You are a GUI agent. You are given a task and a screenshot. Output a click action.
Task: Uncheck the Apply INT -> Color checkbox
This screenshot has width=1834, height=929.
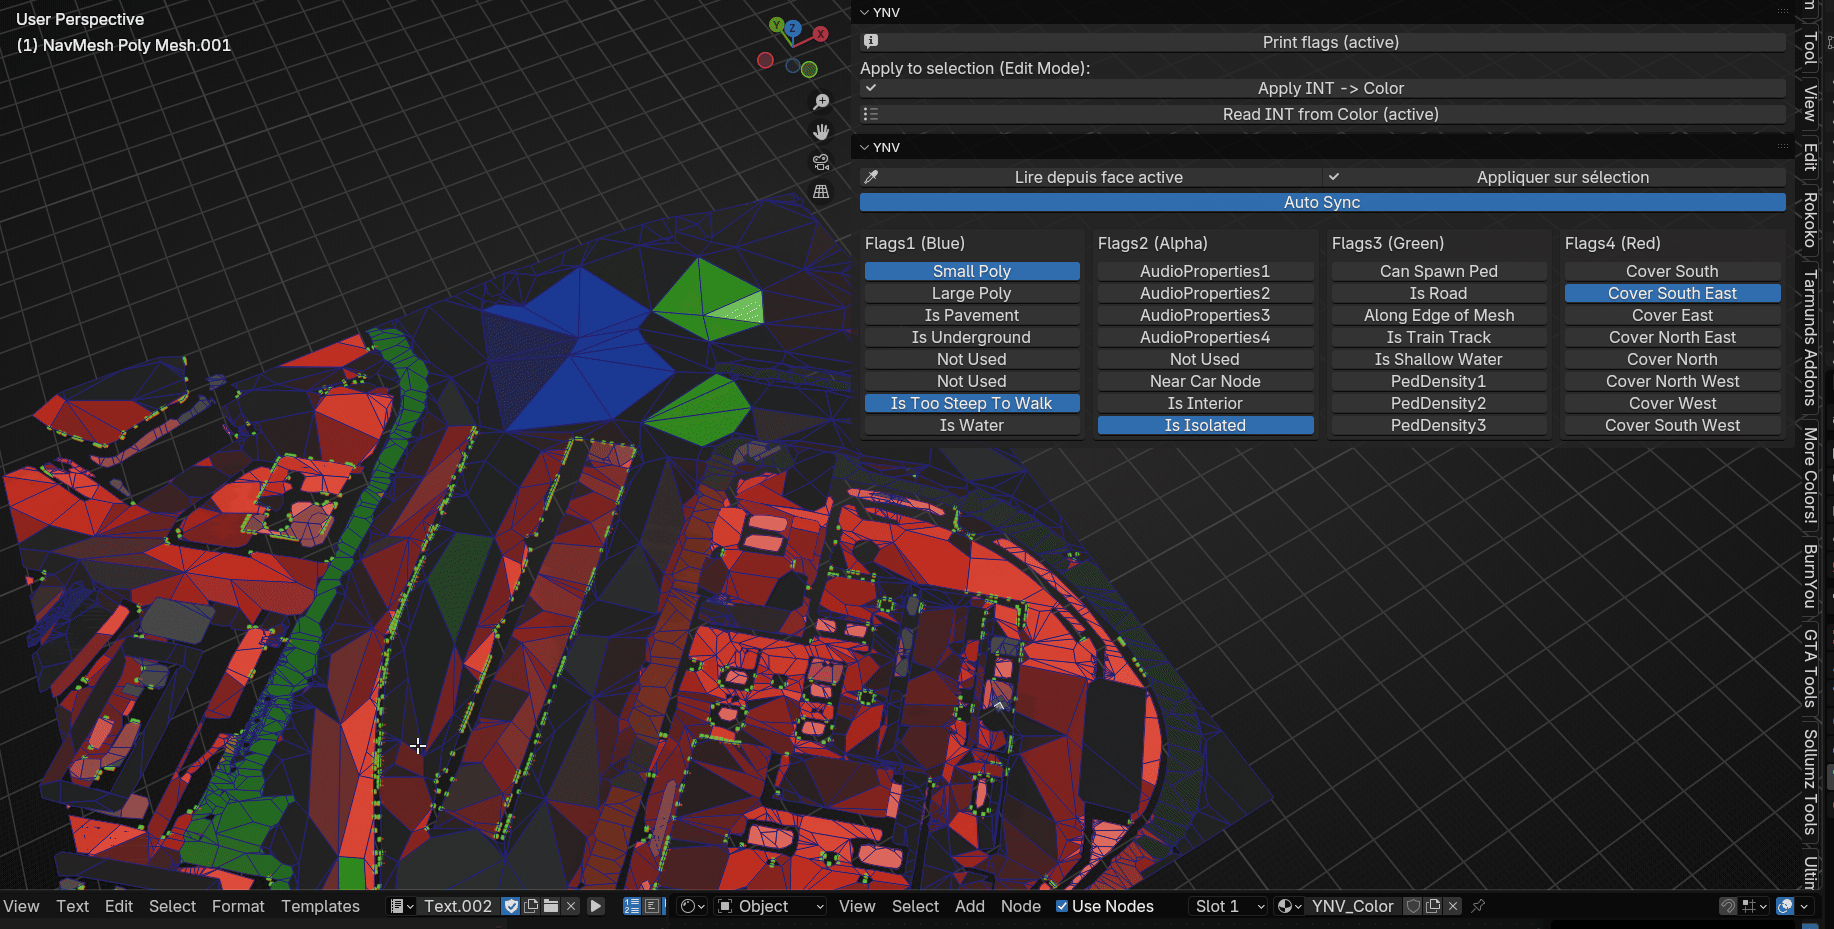click(871, 88)
